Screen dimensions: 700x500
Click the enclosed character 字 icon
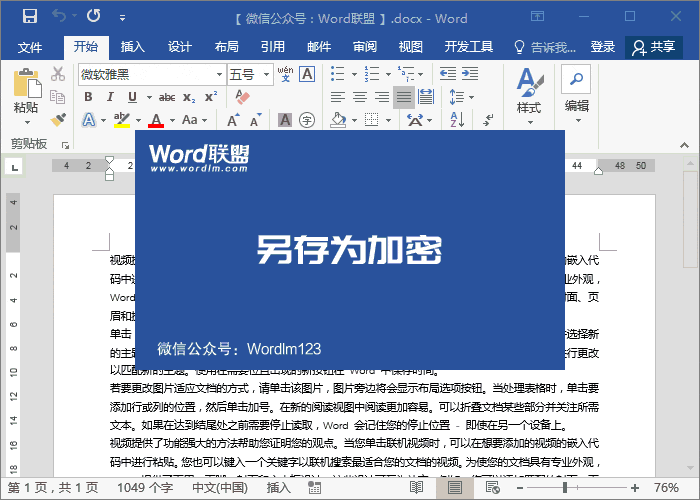tap(307, 120)
